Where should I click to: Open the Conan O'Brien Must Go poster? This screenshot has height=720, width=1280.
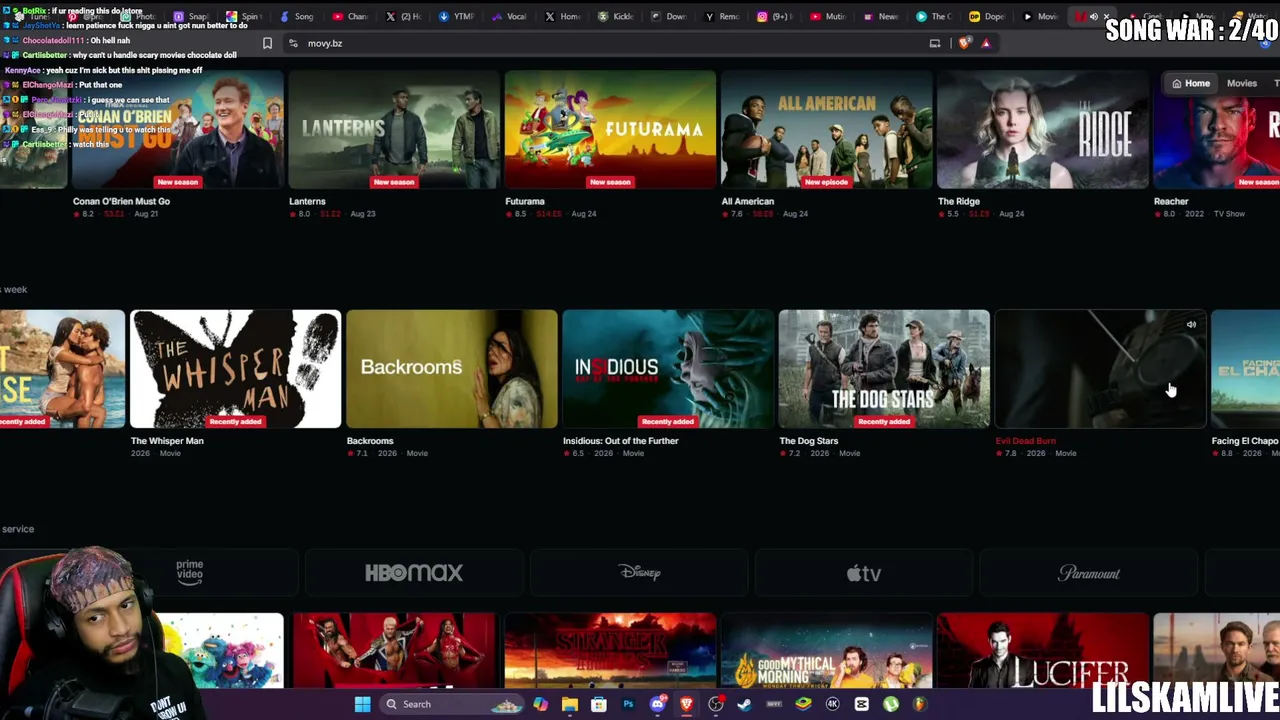click(177, 129)
